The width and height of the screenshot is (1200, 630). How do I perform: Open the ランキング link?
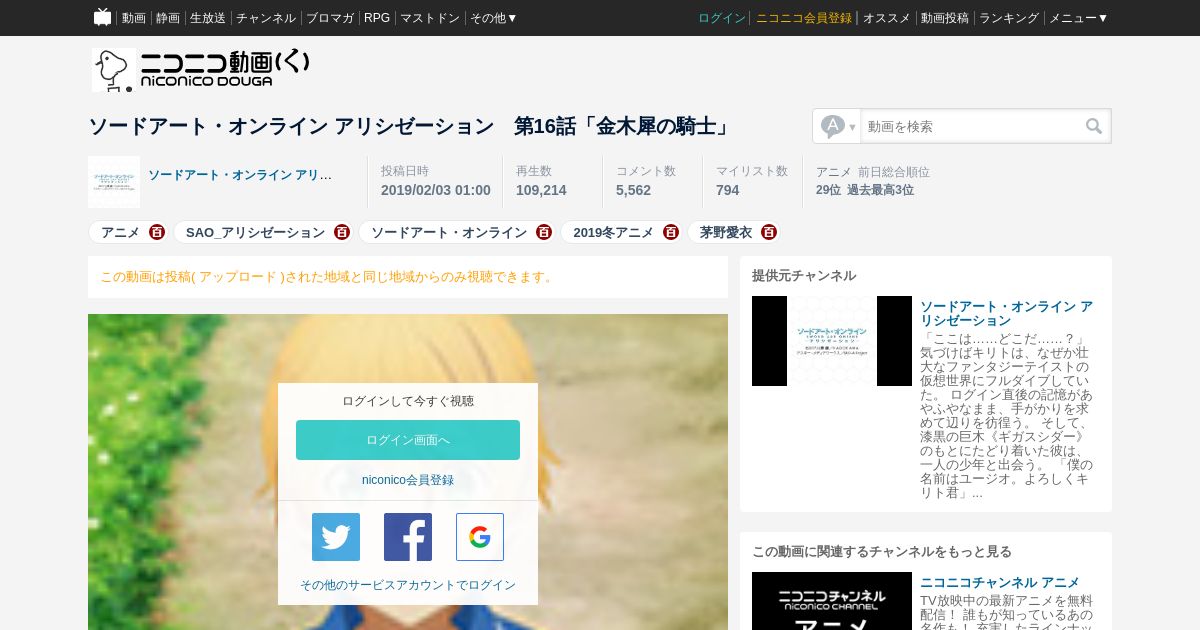[x=1009, y=18]
